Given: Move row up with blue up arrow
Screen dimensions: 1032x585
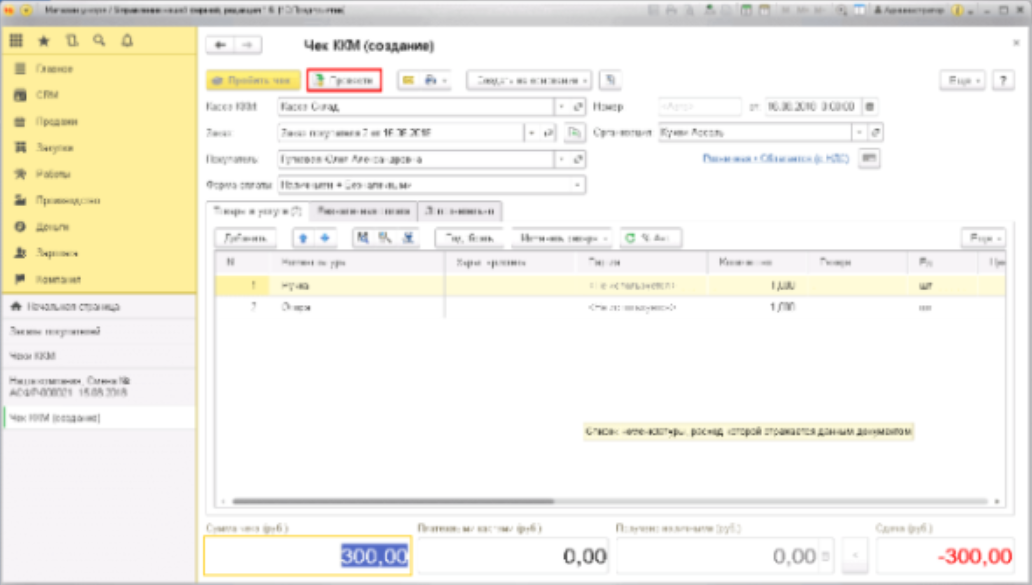Looking at the screenshot, I should coord(302,238).
